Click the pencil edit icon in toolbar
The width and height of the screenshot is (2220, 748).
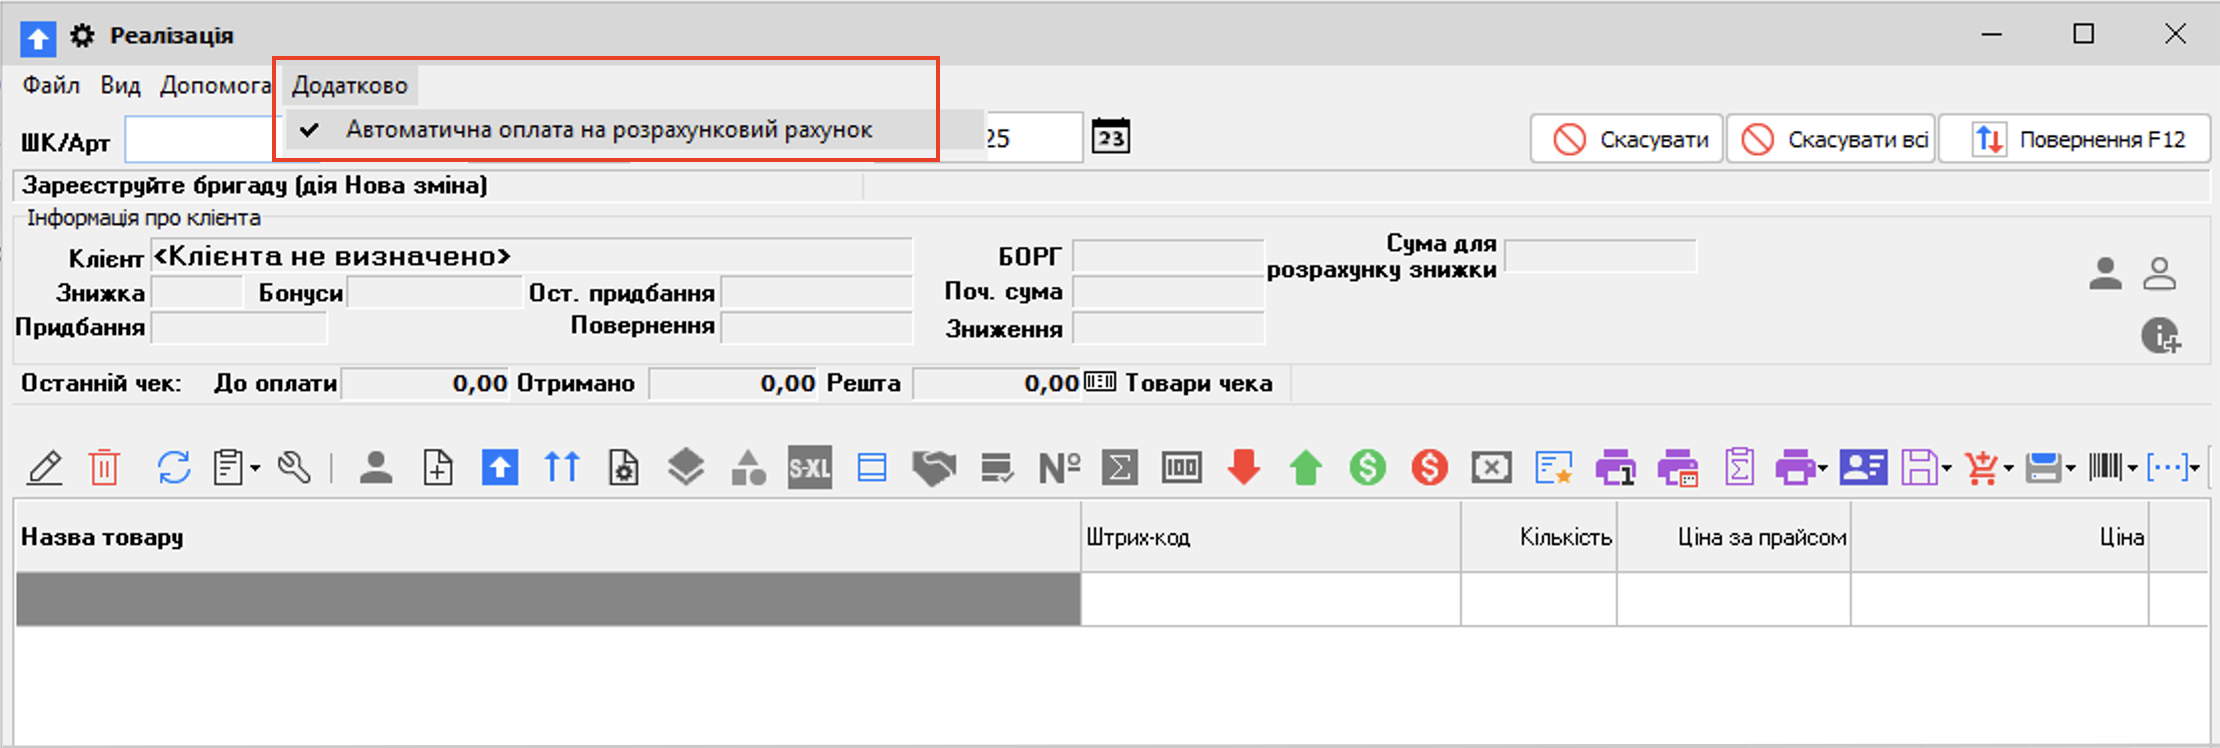click(x=45, y=467)
